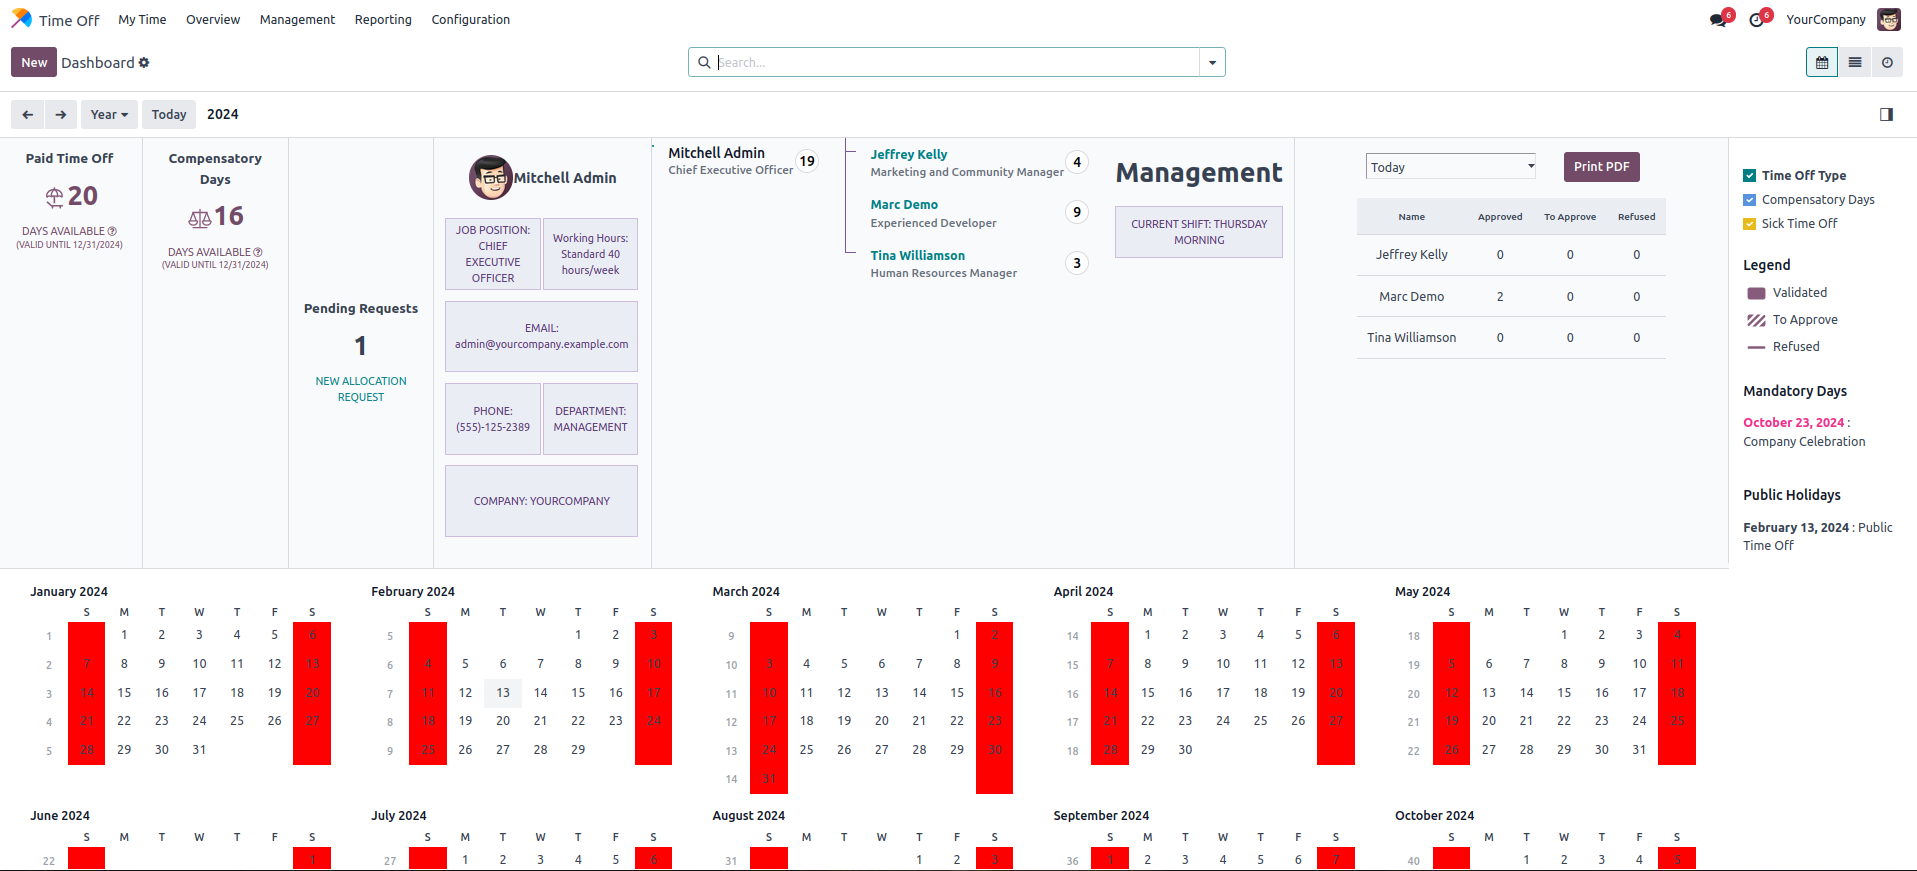Screen dimensions: 1917x871
Task: Toggle Compensatory Days checkbox
Action: tap(1750, 200)
